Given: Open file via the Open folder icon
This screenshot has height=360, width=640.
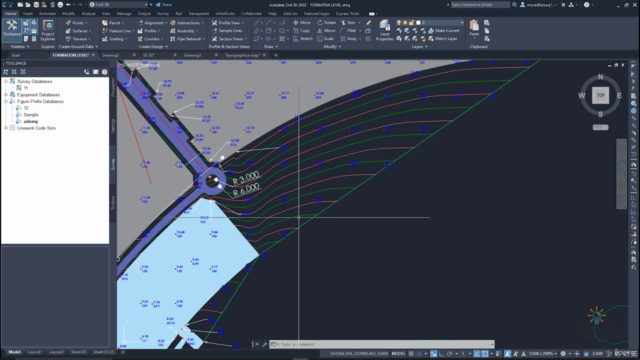Looking at the screenshot, I should point(28,4).
